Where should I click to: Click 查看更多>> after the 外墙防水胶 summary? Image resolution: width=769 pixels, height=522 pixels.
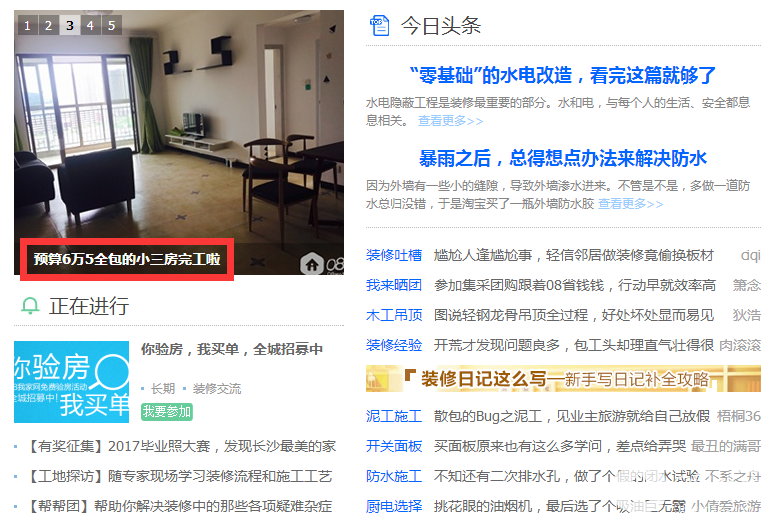[630, 204]
